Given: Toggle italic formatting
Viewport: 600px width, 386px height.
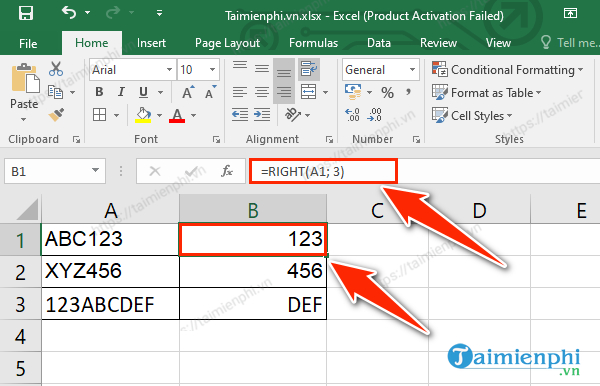Looking at the screenshot, I should pos(121,92).
